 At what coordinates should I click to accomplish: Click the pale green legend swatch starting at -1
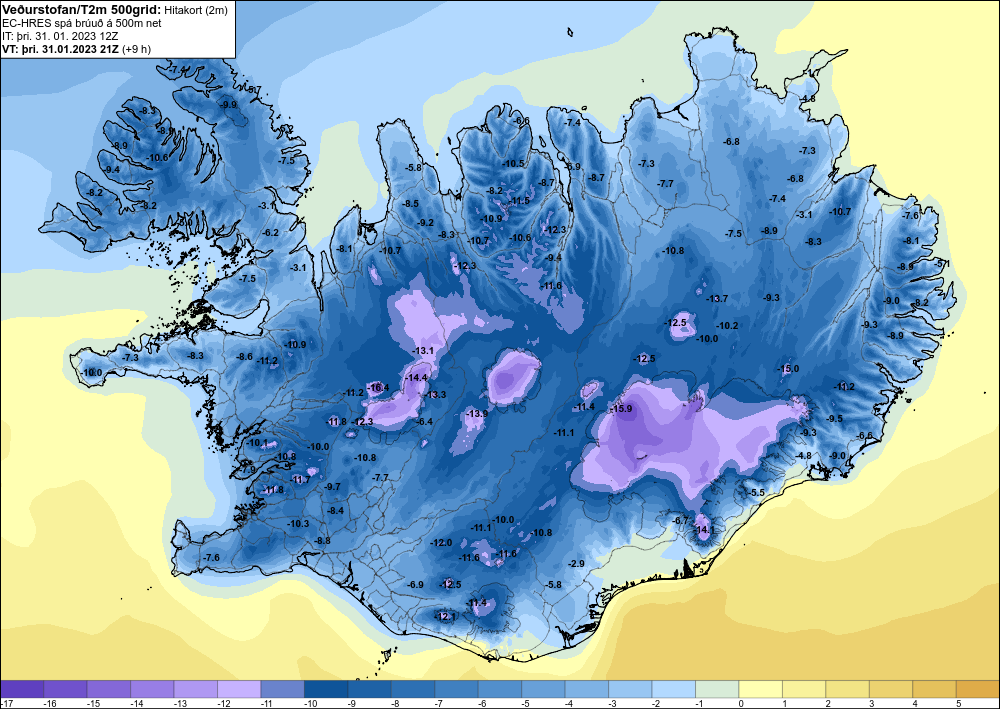717,689
